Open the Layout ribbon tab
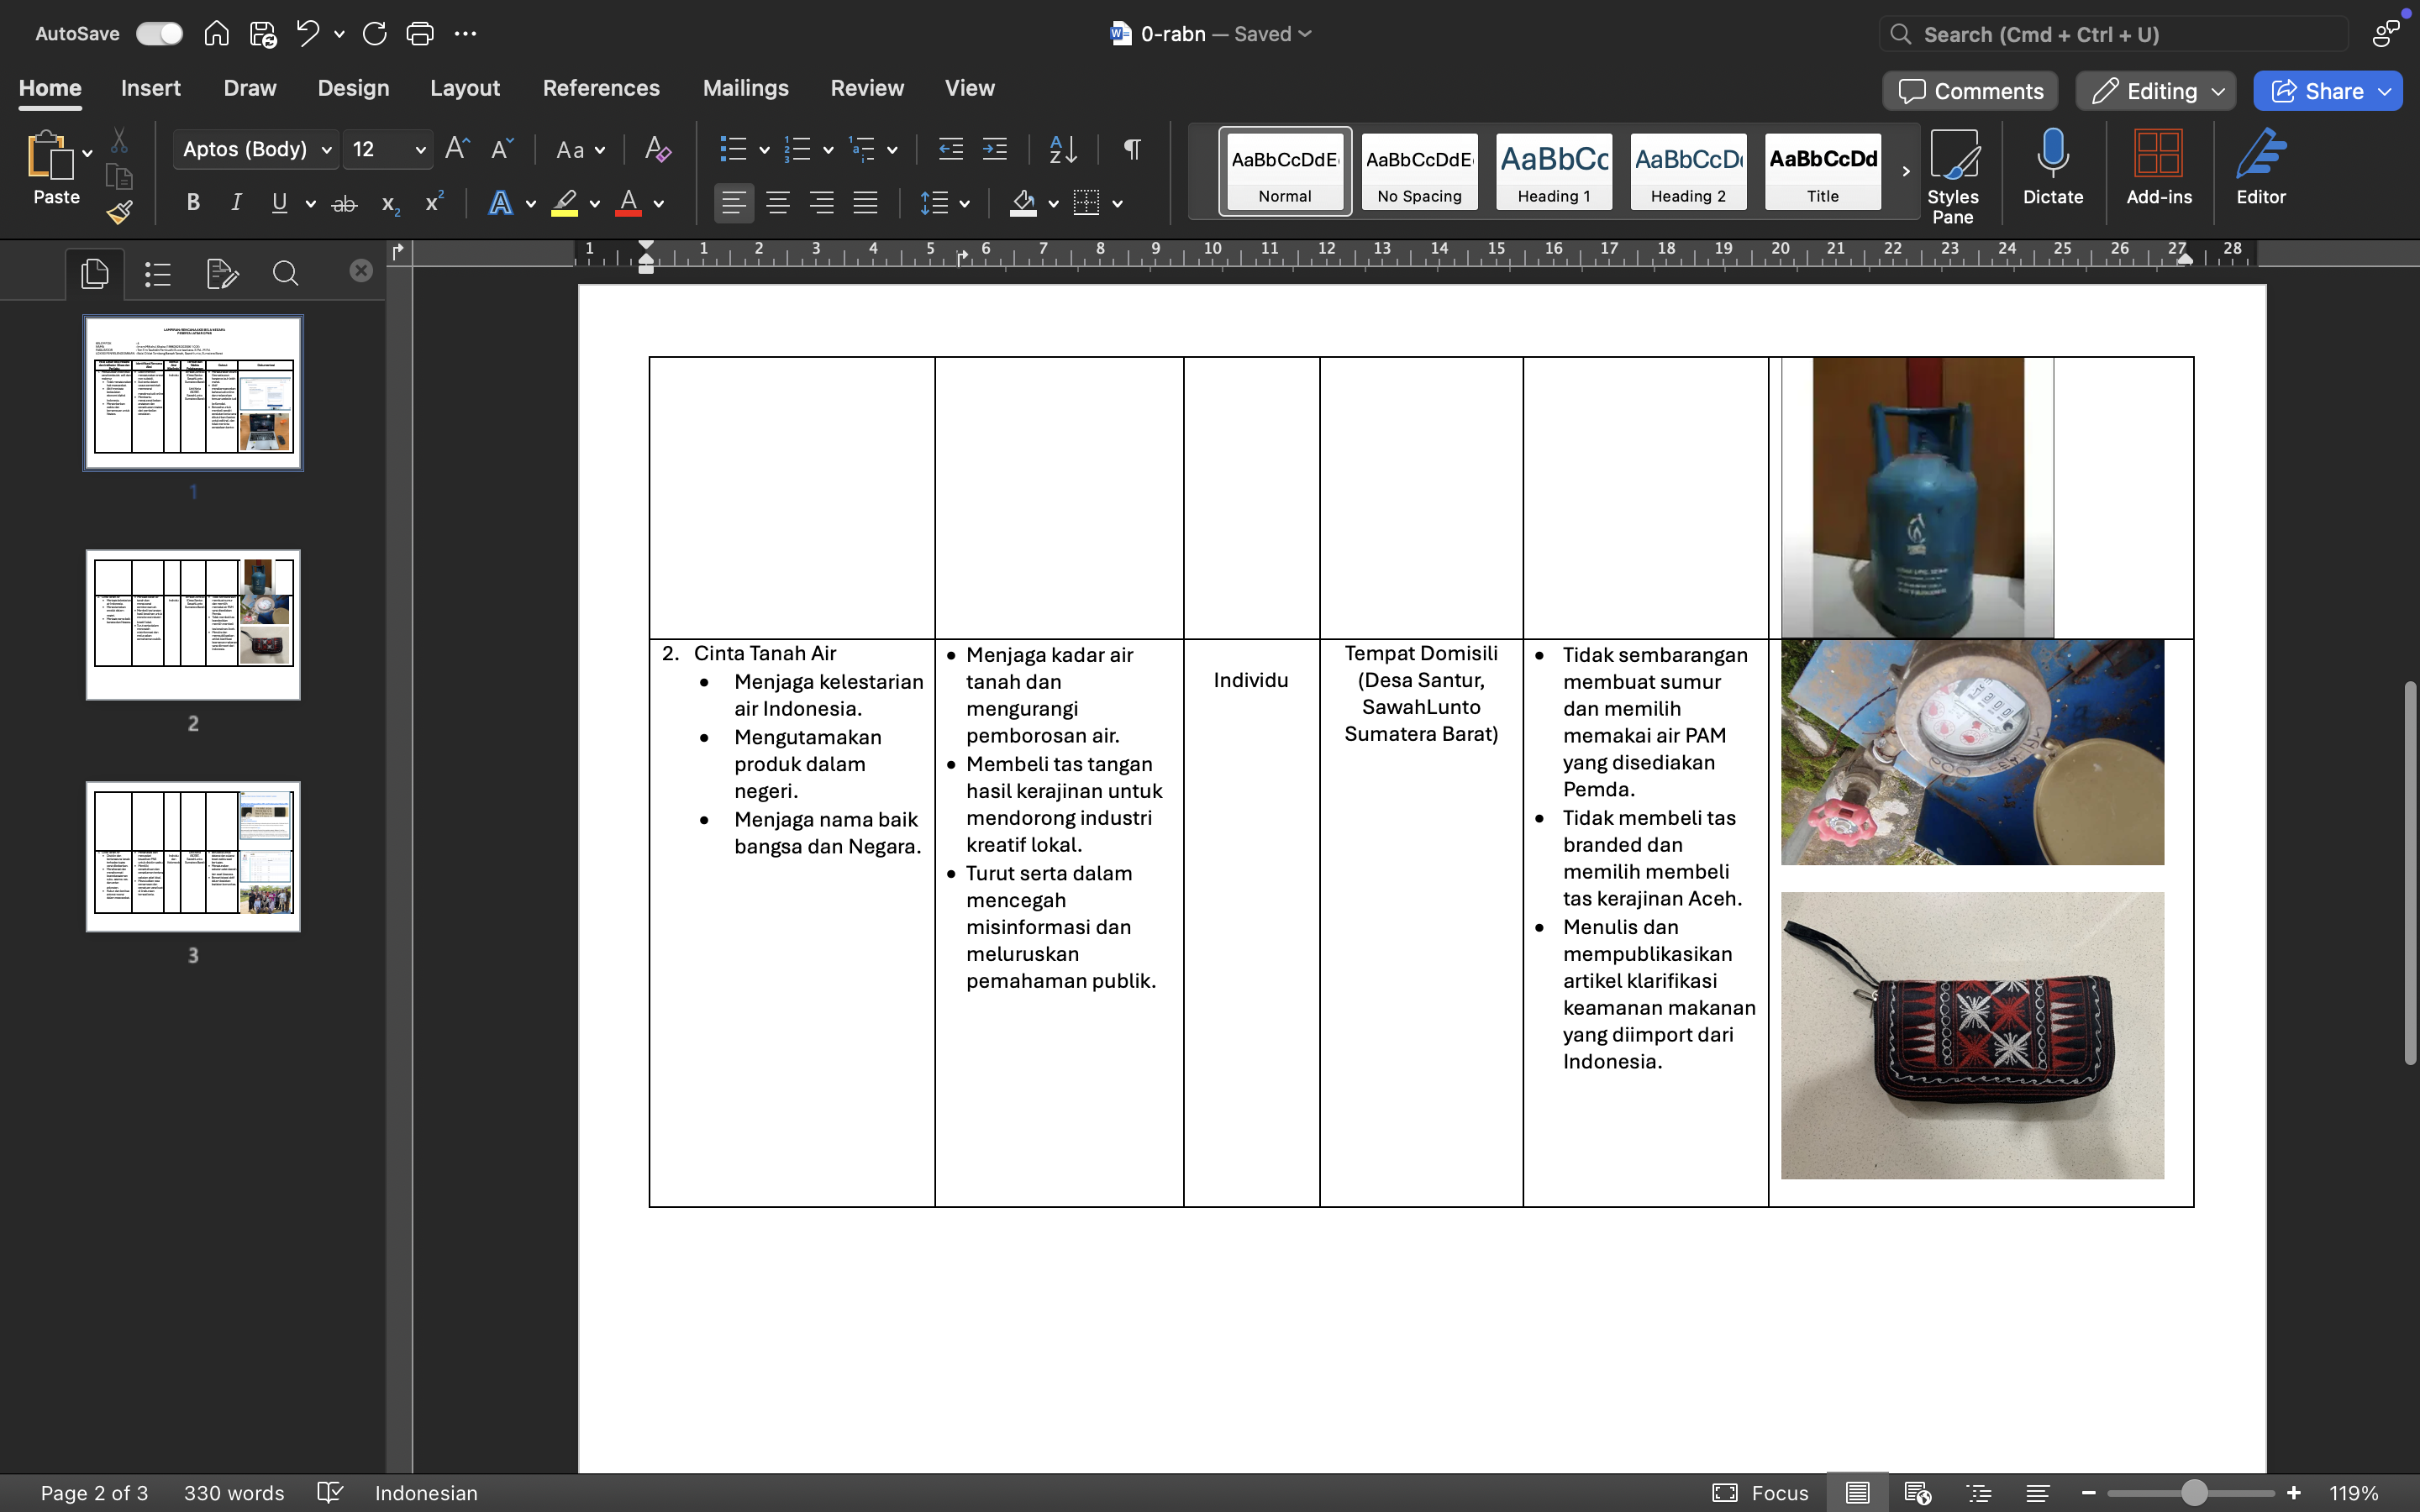The height and width of the screenshot is (1512, 2420). [x=464, y=88]
